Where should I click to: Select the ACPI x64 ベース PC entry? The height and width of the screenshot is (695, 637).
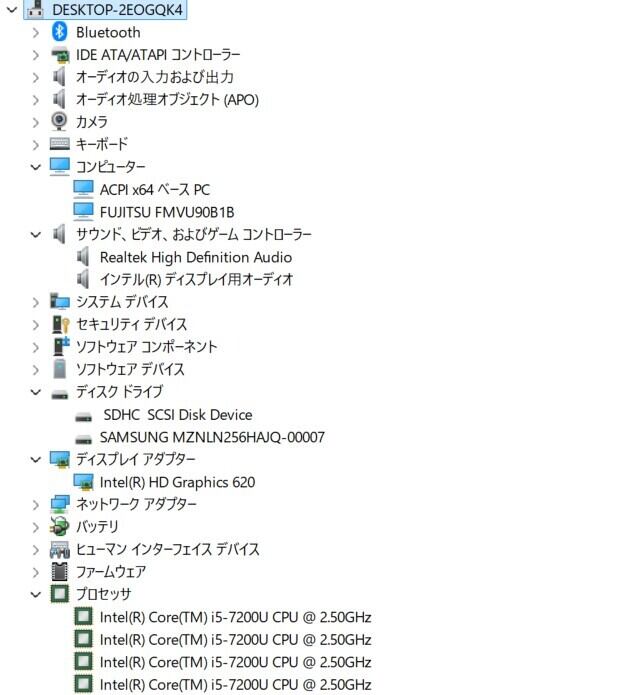155,190
